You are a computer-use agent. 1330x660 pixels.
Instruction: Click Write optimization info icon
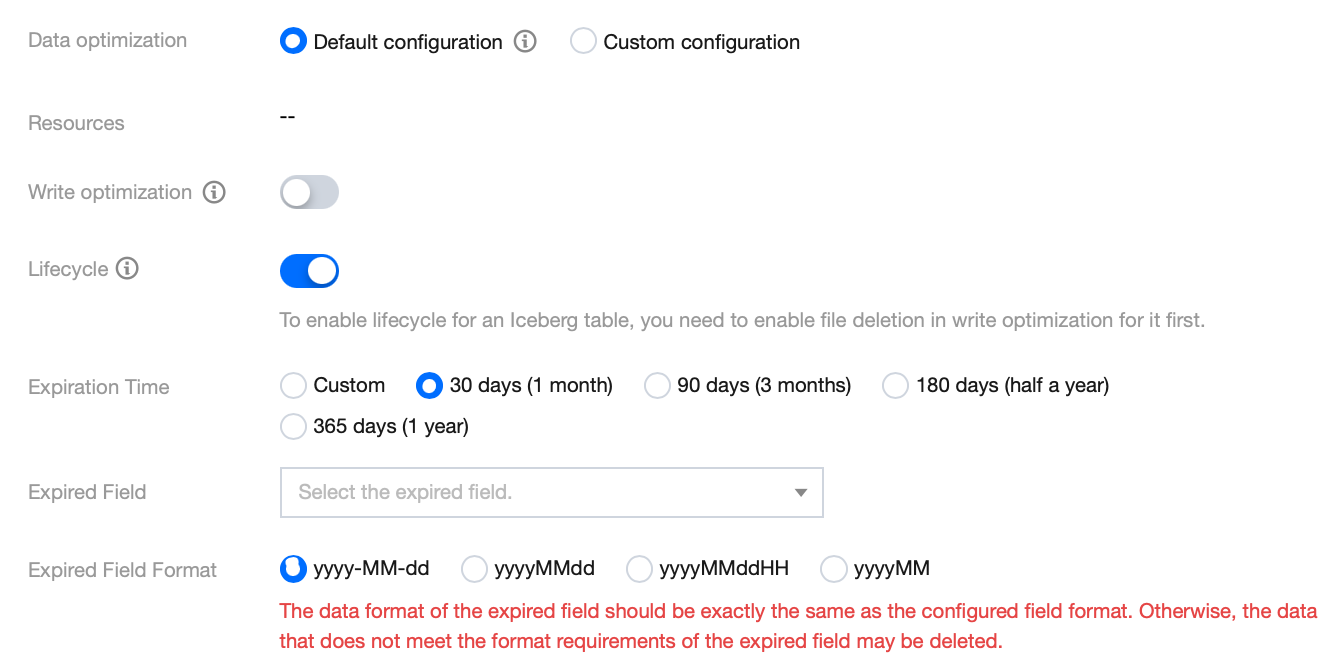click(x=214, y=192)
